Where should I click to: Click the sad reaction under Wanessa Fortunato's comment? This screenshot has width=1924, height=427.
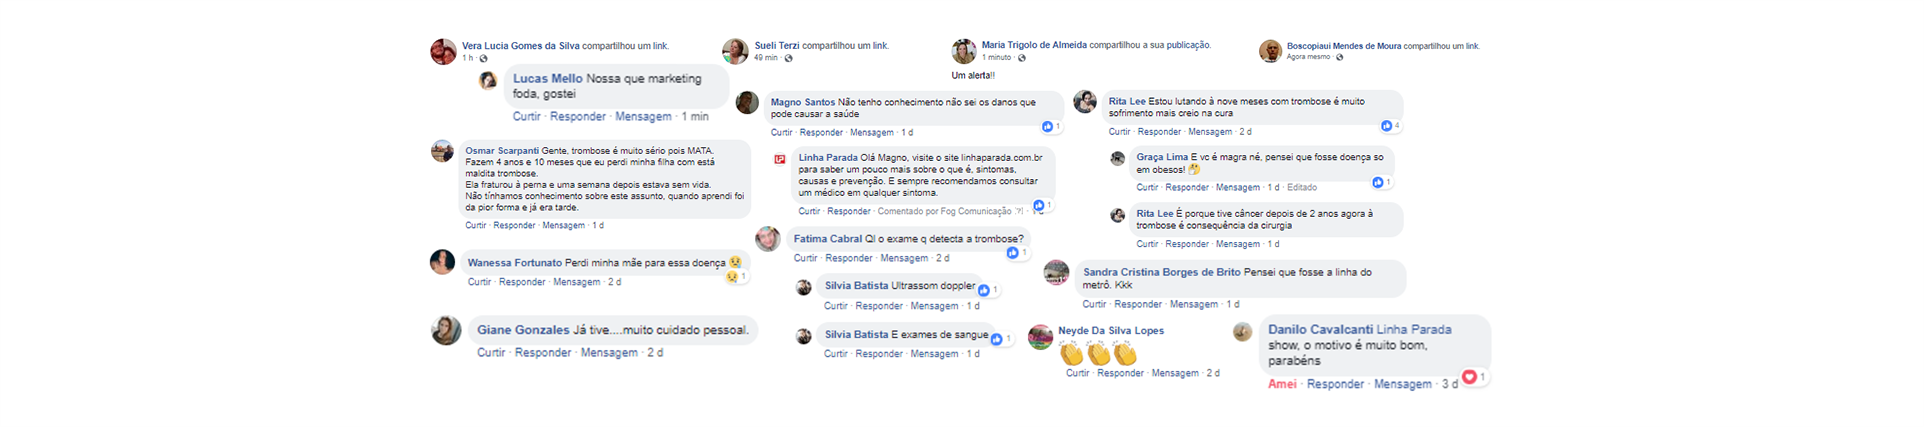(x=732, y=276)
